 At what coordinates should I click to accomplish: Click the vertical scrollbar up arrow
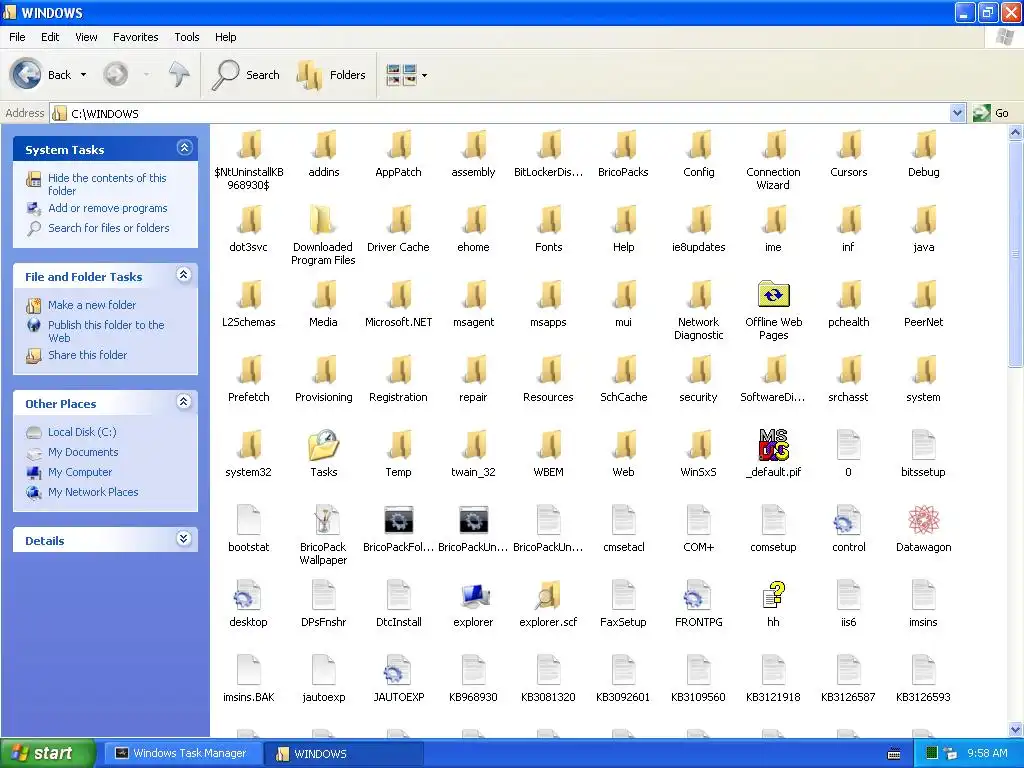click(x=1016, y=133)
